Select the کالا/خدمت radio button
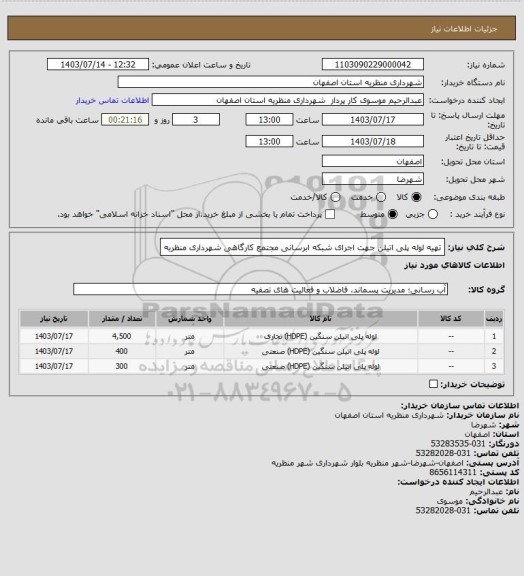Image resolution: width=524 pixels, height=576 pixels. click(335, 197)
